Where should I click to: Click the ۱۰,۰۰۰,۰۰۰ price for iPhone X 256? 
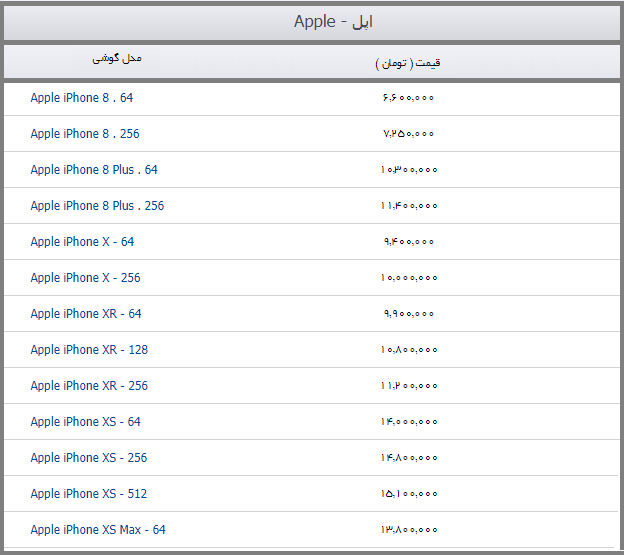point(409,278)
